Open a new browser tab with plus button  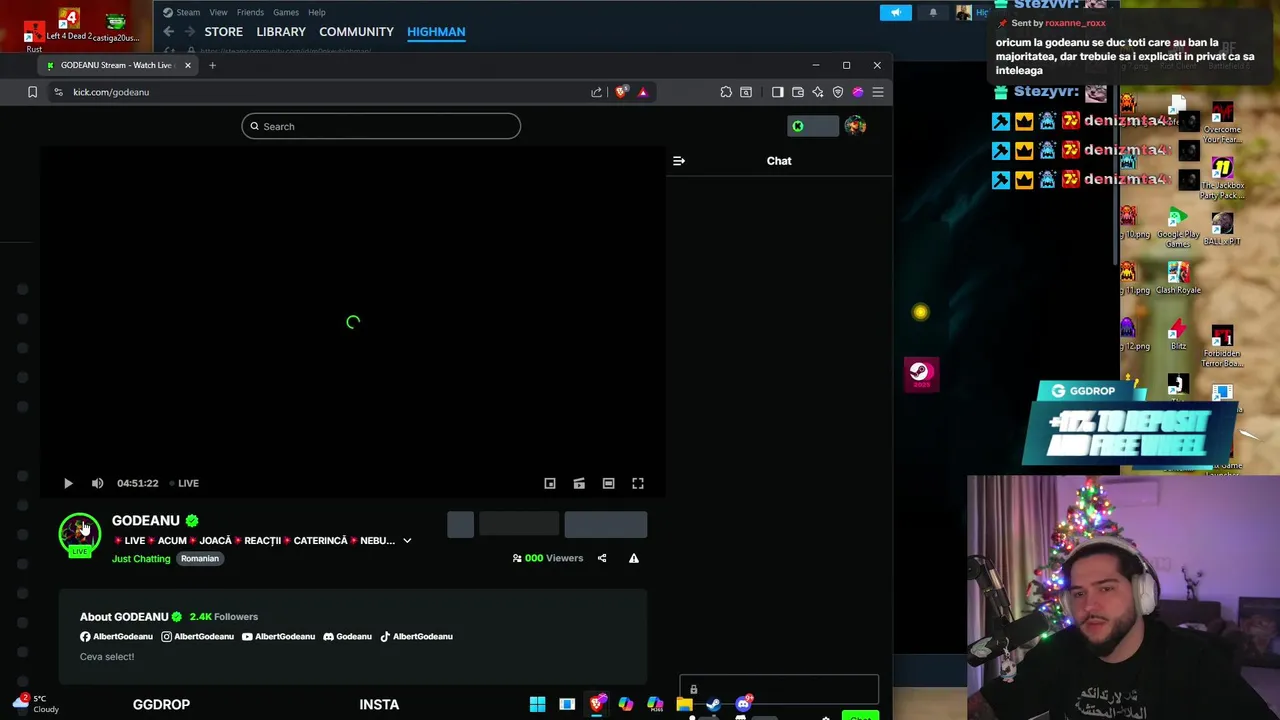click(x=212, y=65)
